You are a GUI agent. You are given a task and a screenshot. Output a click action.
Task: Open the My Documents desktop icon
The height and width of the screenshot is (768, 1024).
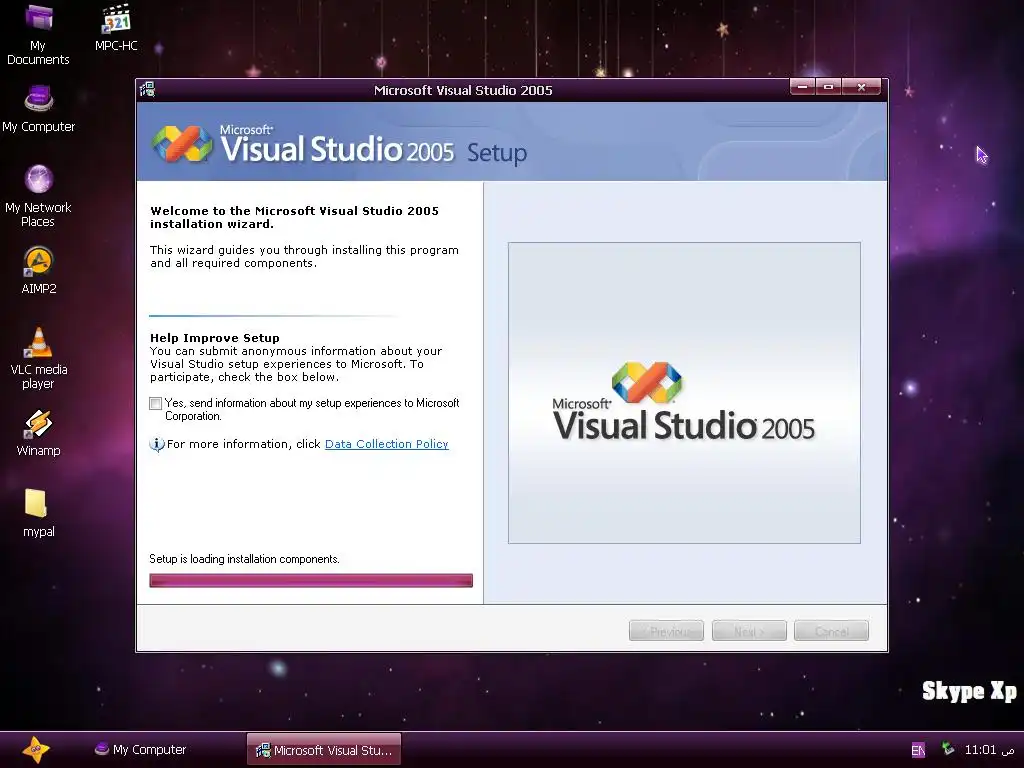(x=38, y=34)
